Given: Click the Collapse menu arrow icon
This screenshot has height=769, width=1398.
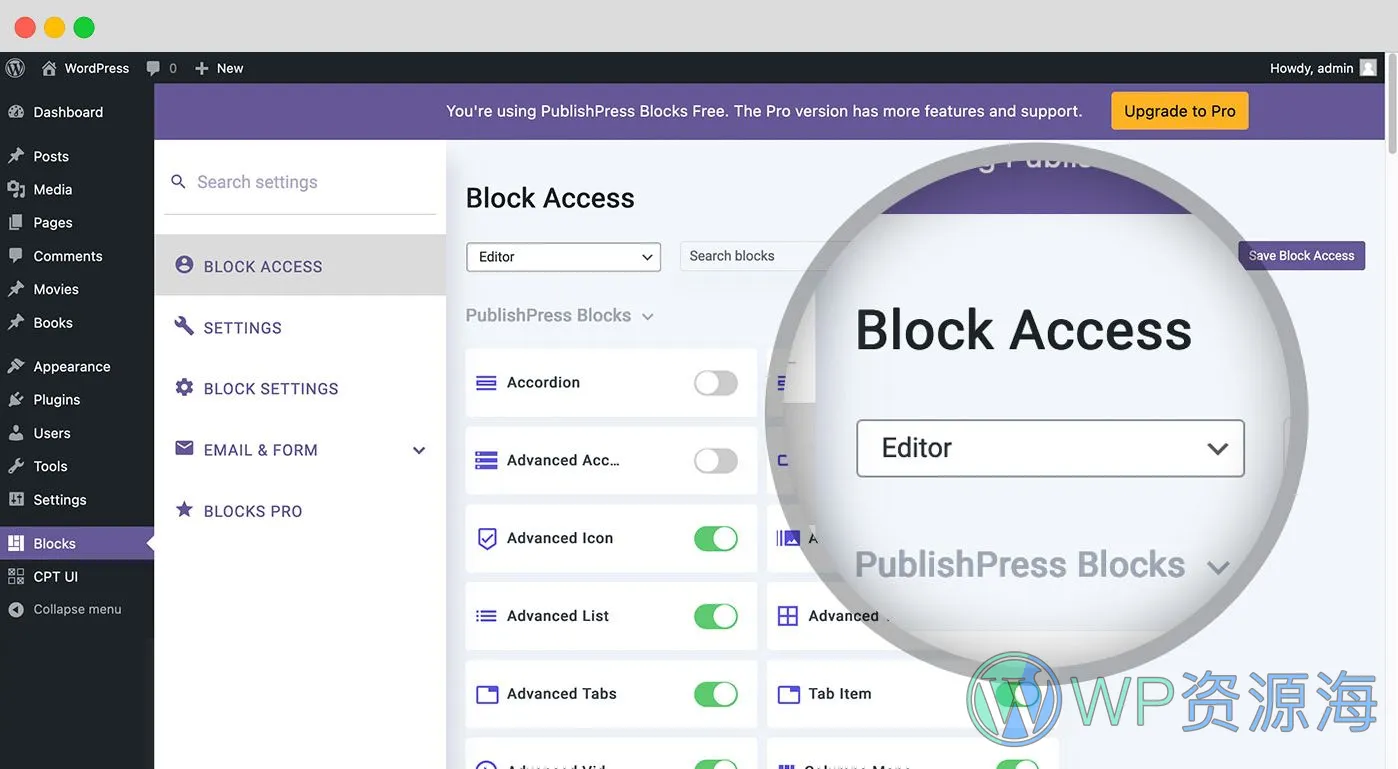Looking at the screenshot, I should pyautogui.click(x=16, y=609).
